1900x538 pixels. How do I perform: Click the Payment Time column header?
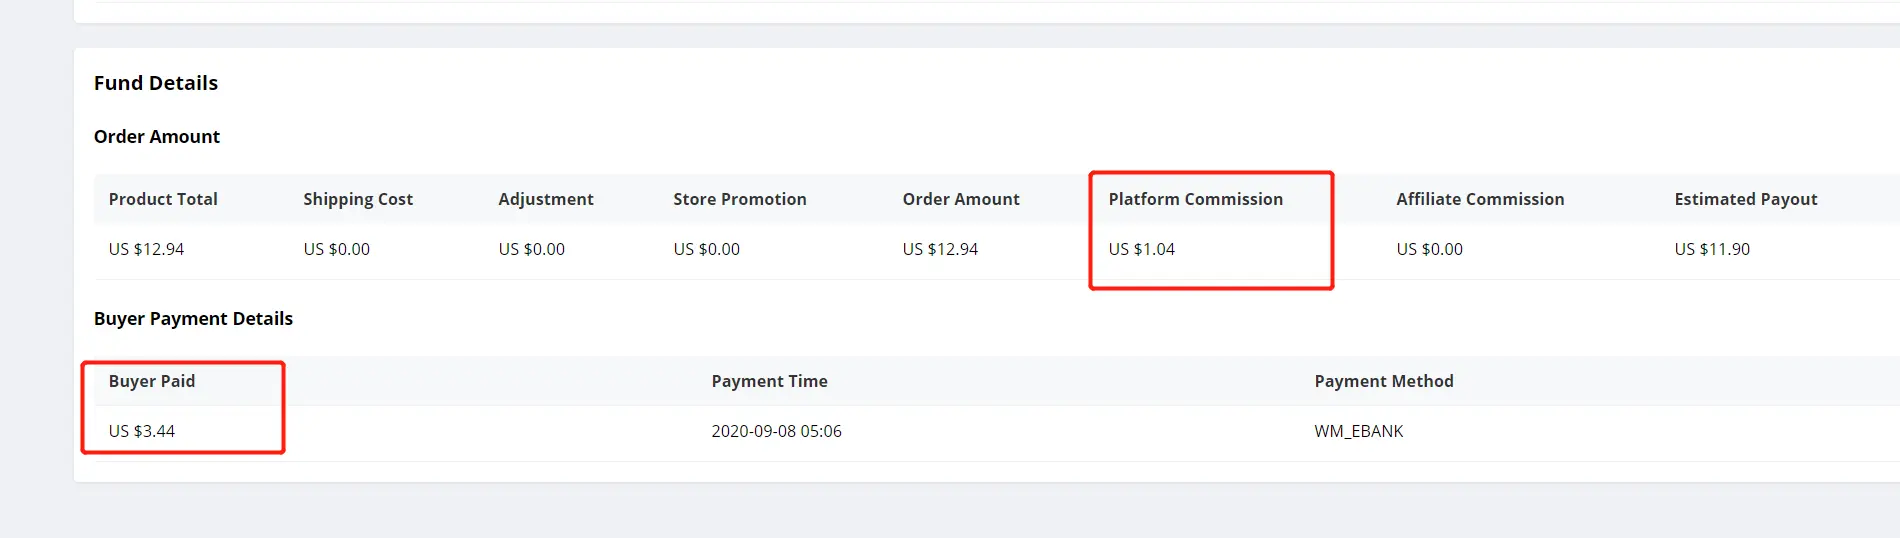click(x=769, y=381)
